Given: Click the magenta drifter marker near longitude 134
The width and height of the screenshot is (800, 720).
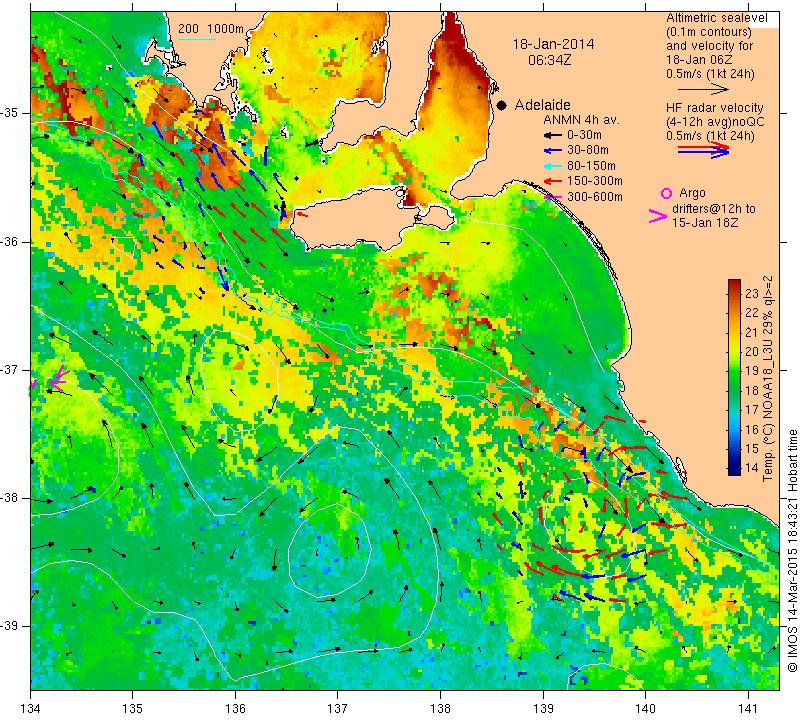Looking at the screenshot, I should coord(58,380).
